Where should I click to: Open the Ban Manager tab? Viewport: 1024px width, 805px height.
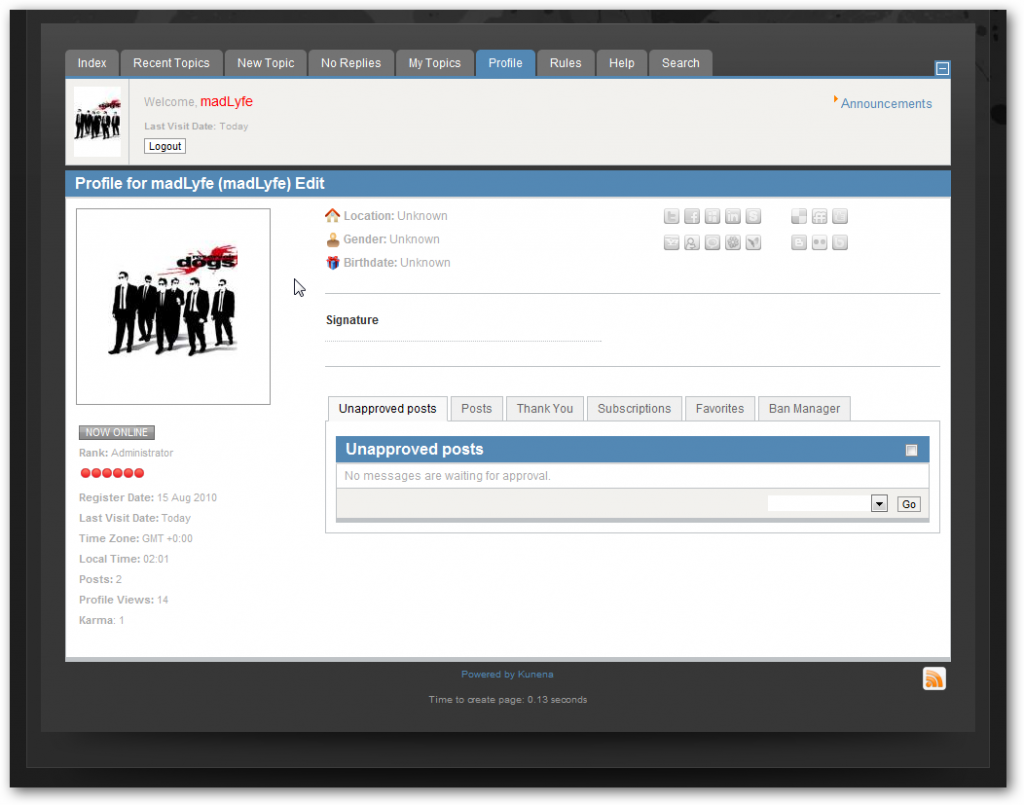coord(804,408)
